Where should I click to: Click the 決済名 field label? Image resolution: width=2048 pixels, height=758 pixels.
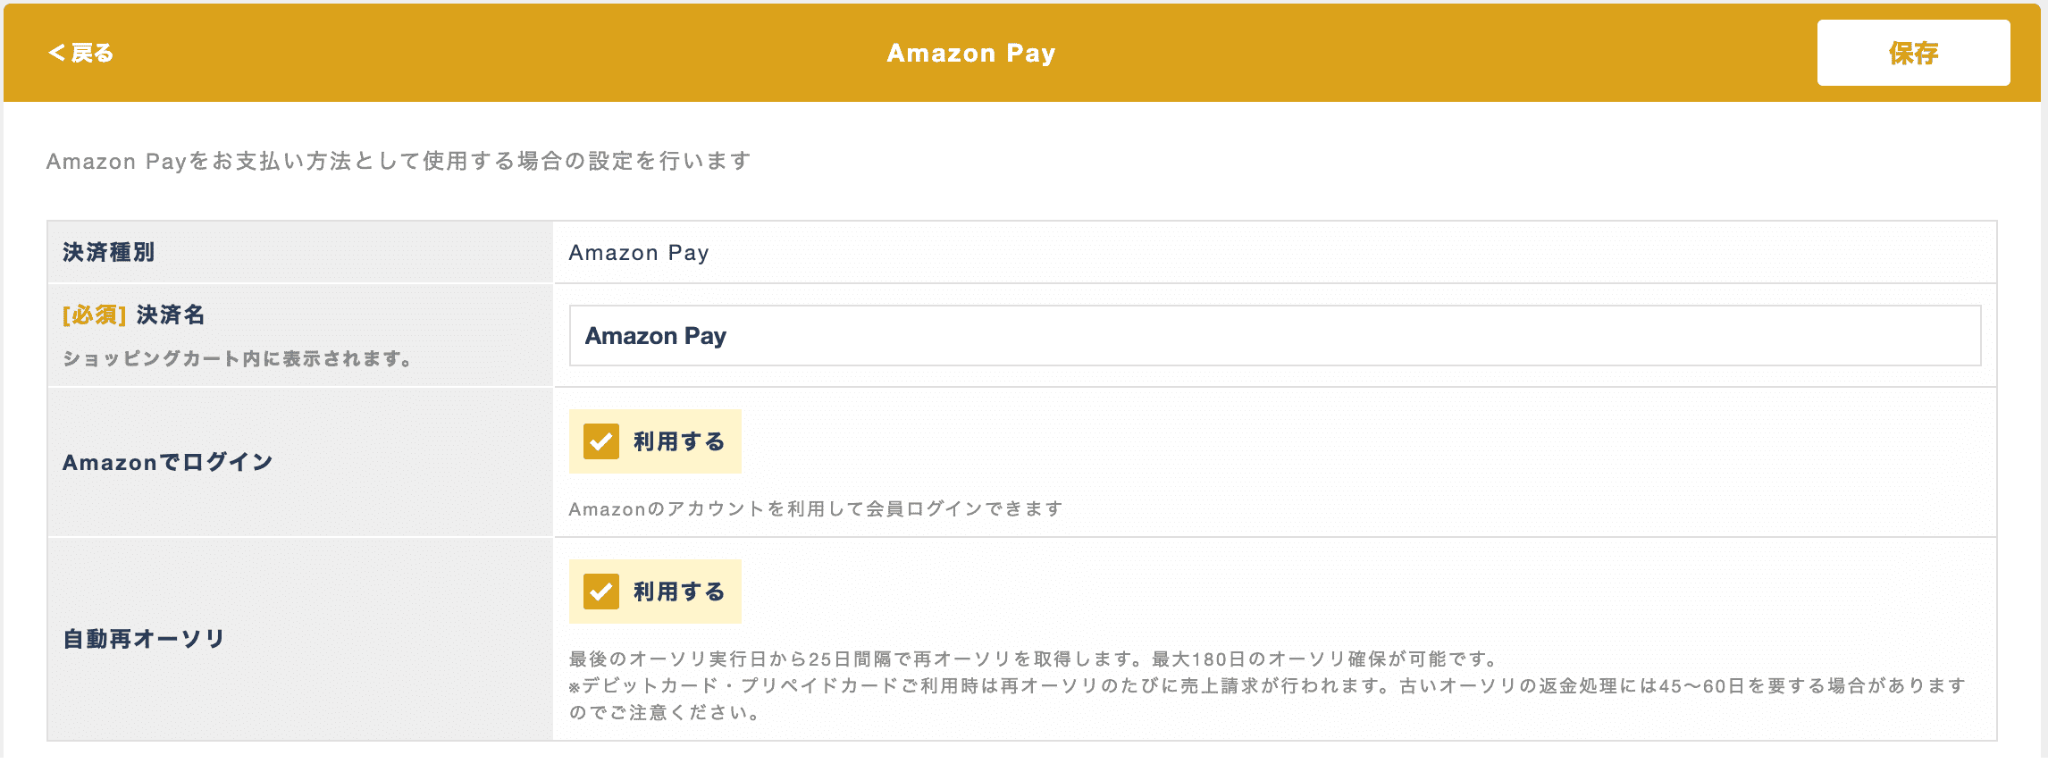click(x=171, y=315)
